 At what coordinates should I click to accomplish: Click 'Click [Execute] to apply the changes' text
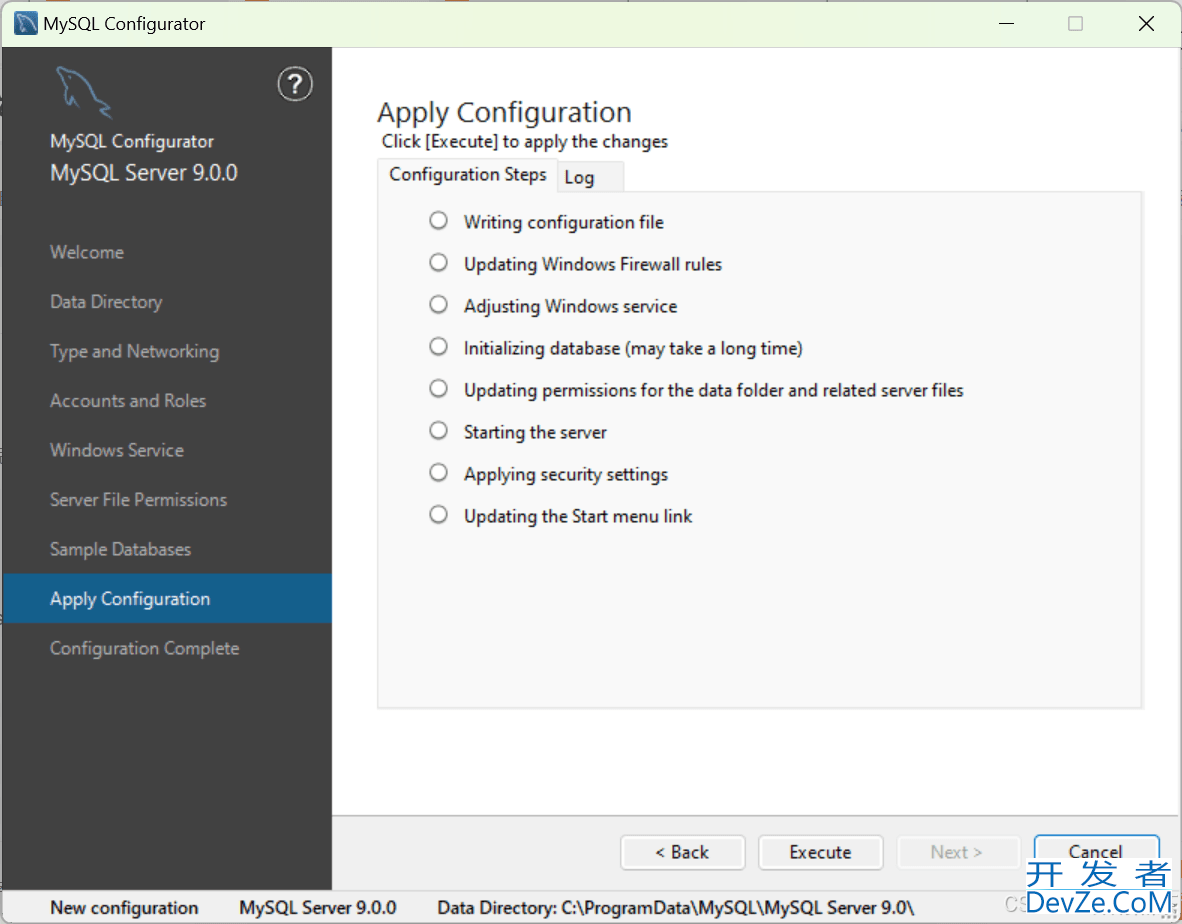click(x=525, y=142)
